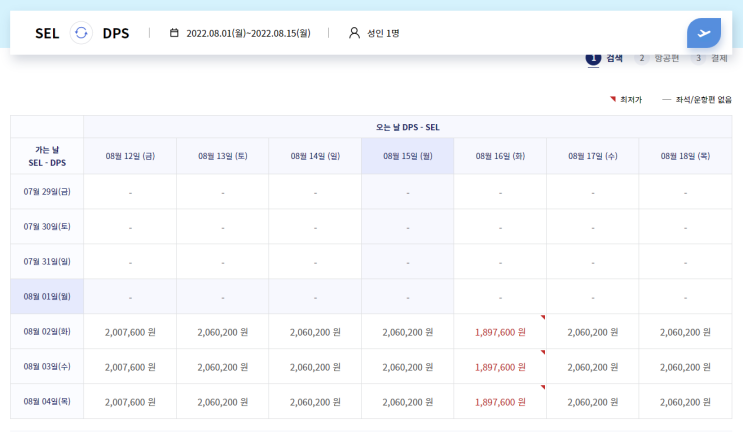Click departure row 08월 03일(수)

[x=47, y=367]
